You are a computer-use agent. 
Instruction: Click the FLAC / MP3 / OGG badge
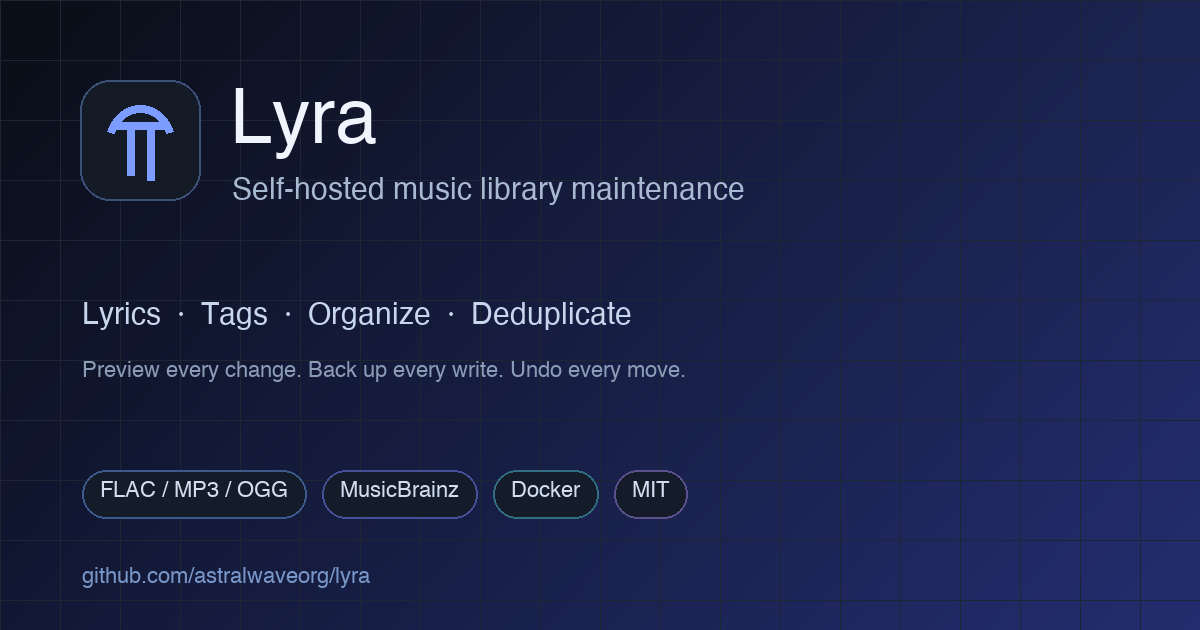coord(194,494)
